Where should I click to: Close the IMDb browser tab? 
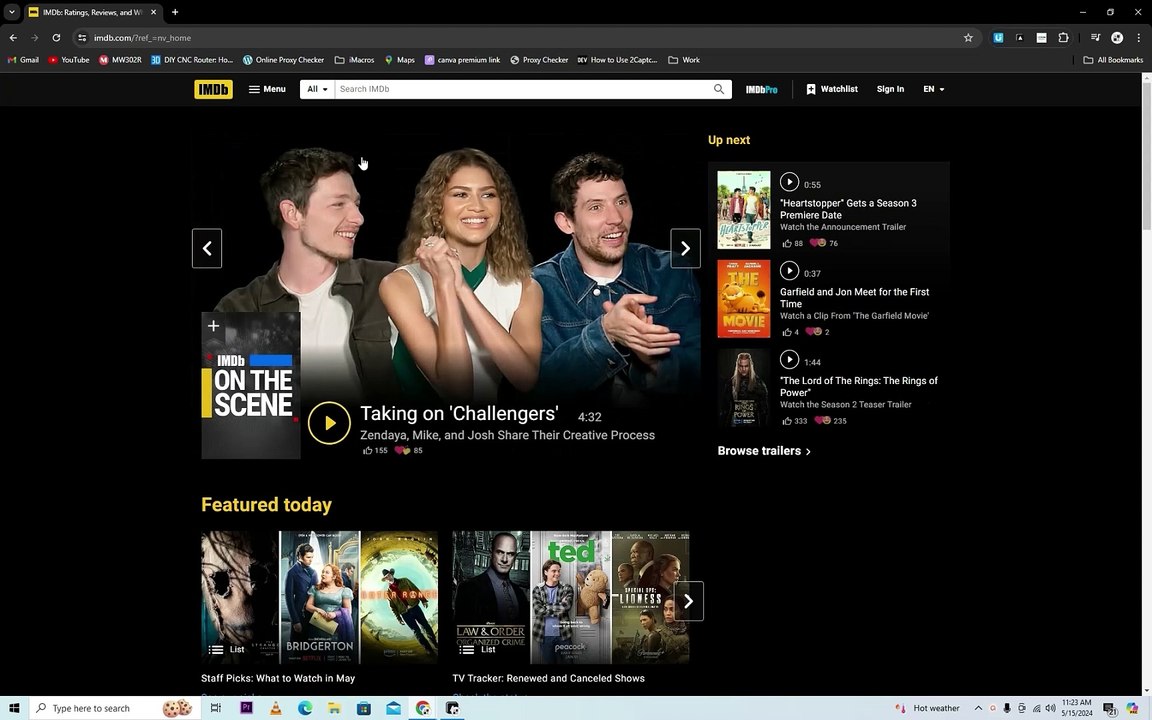pyautogui.click(x=154, y=12)
